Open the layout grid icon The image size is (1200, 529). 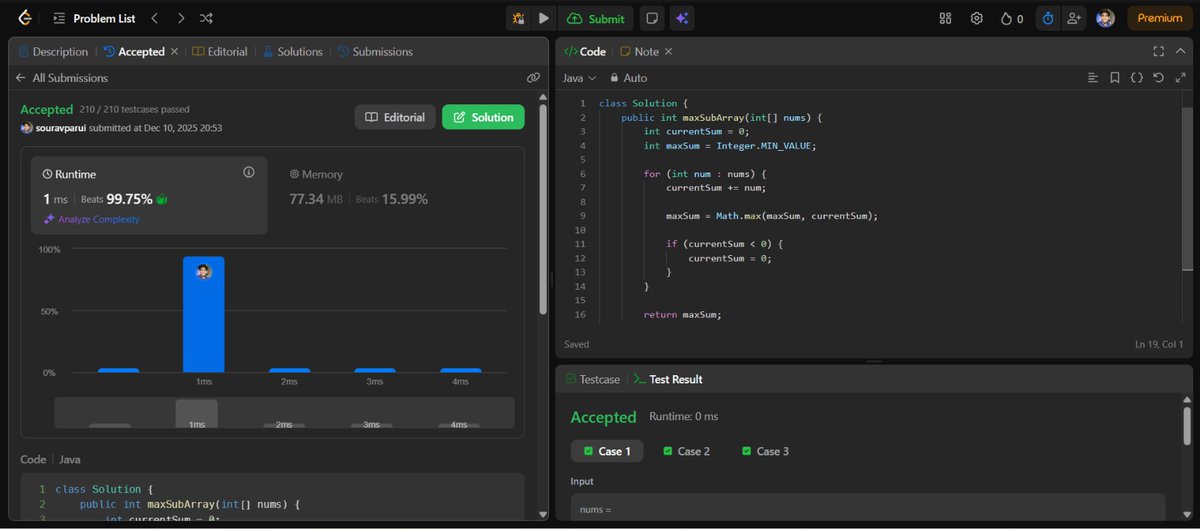coord(946,18)
